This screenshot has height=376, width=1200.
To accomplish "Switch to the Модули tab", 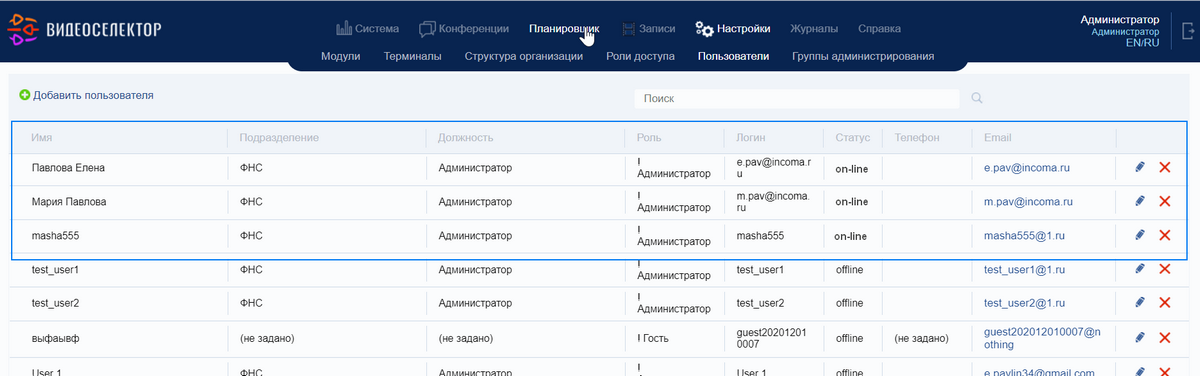I will point(341,56).
